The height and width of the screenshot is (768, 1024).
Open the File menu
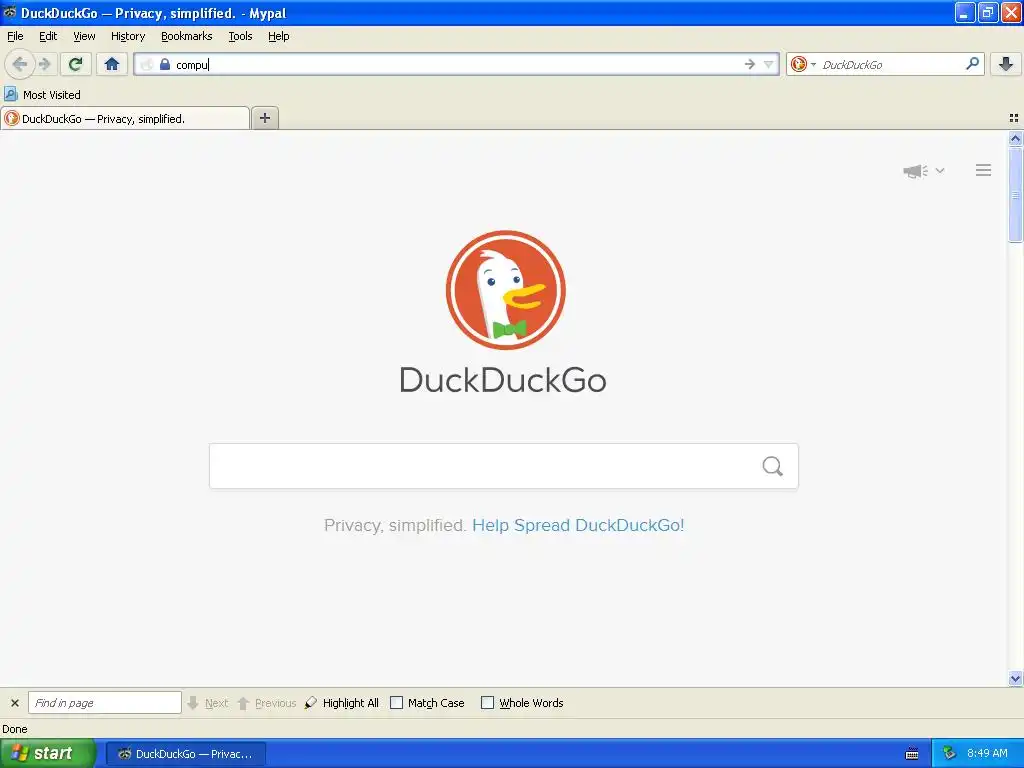(x=15, y=37)
